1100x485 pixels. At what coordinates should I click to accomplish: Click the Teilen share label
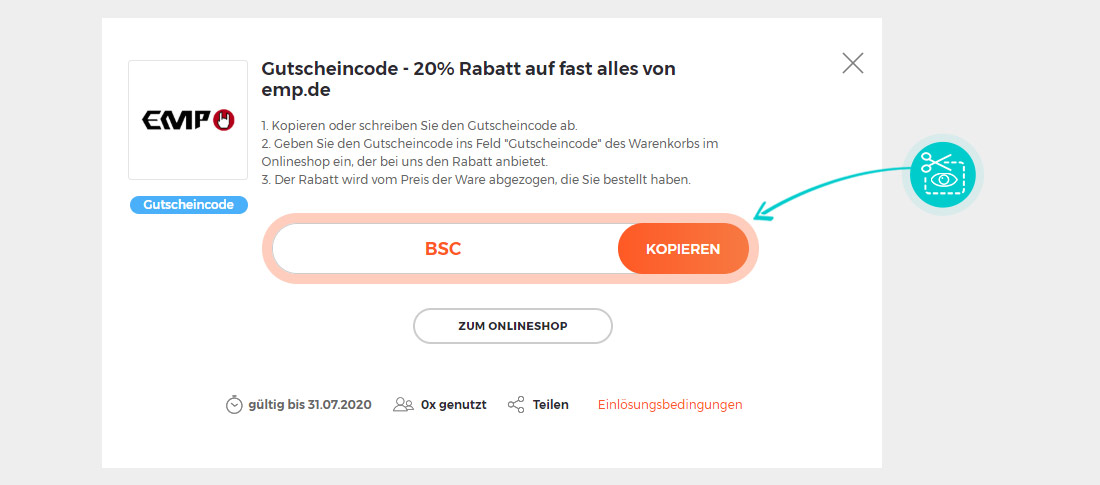coord(551,405)
